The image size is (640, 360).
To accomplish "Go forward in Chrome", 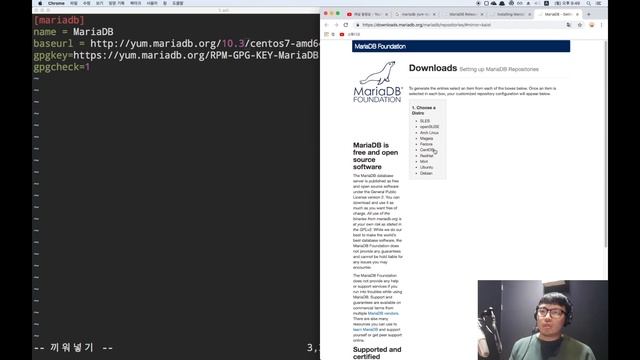I will pos(336,25).
